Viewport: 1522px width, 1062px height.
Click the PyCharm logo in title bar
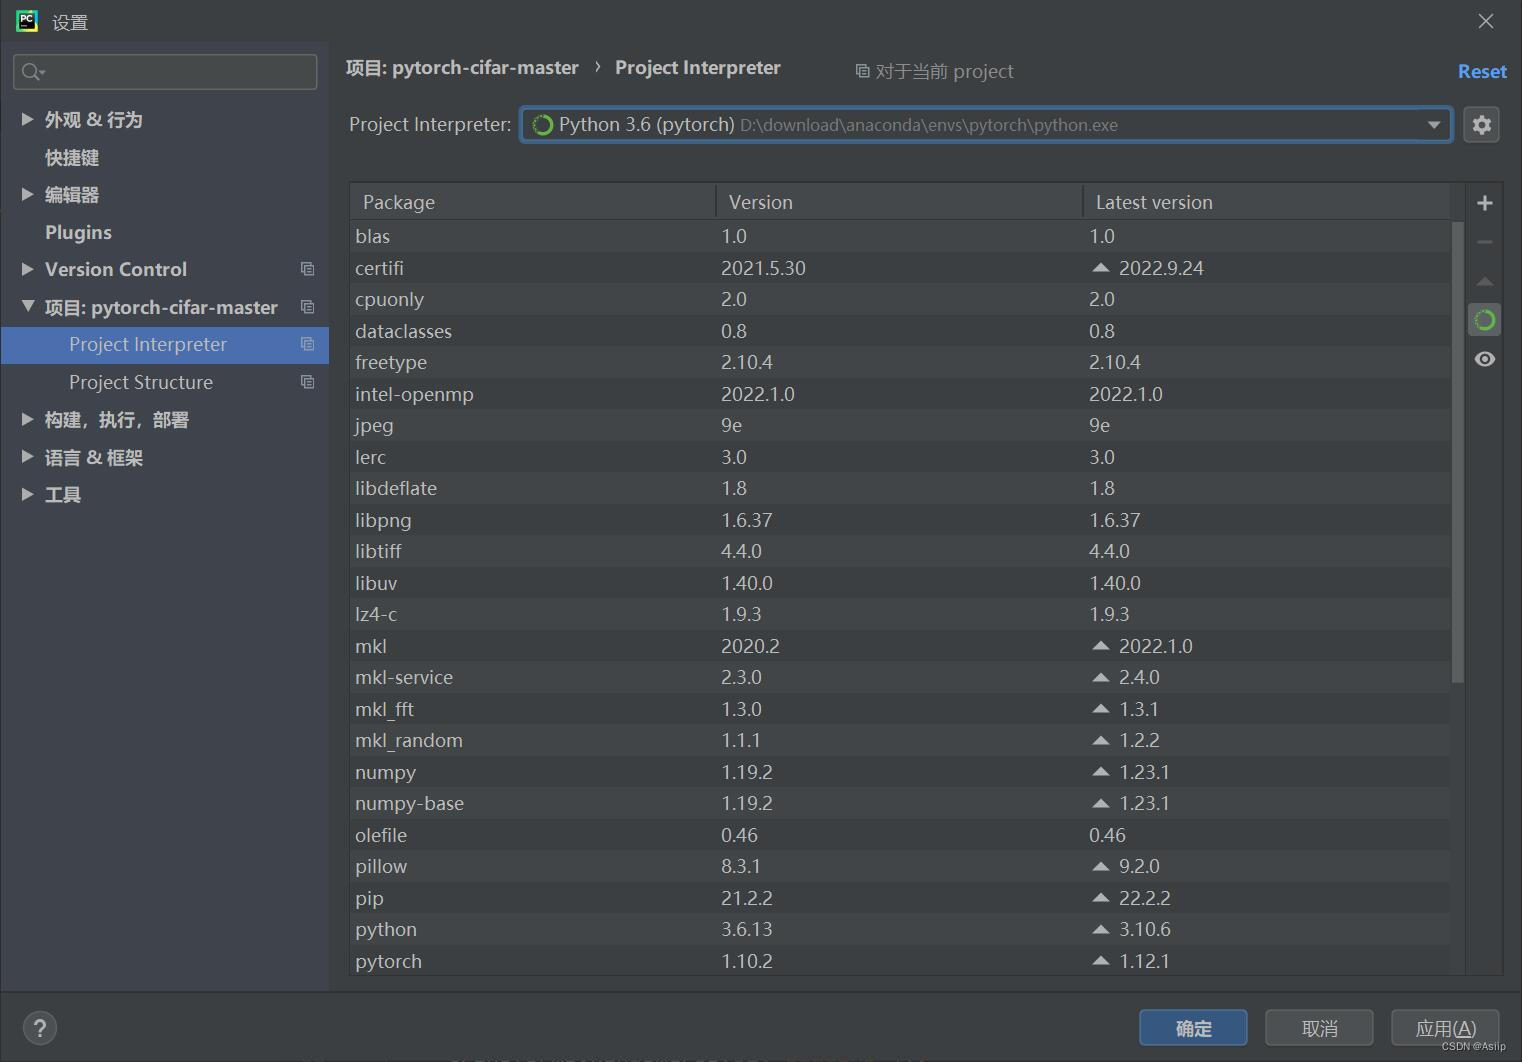(x=27, y=21)
